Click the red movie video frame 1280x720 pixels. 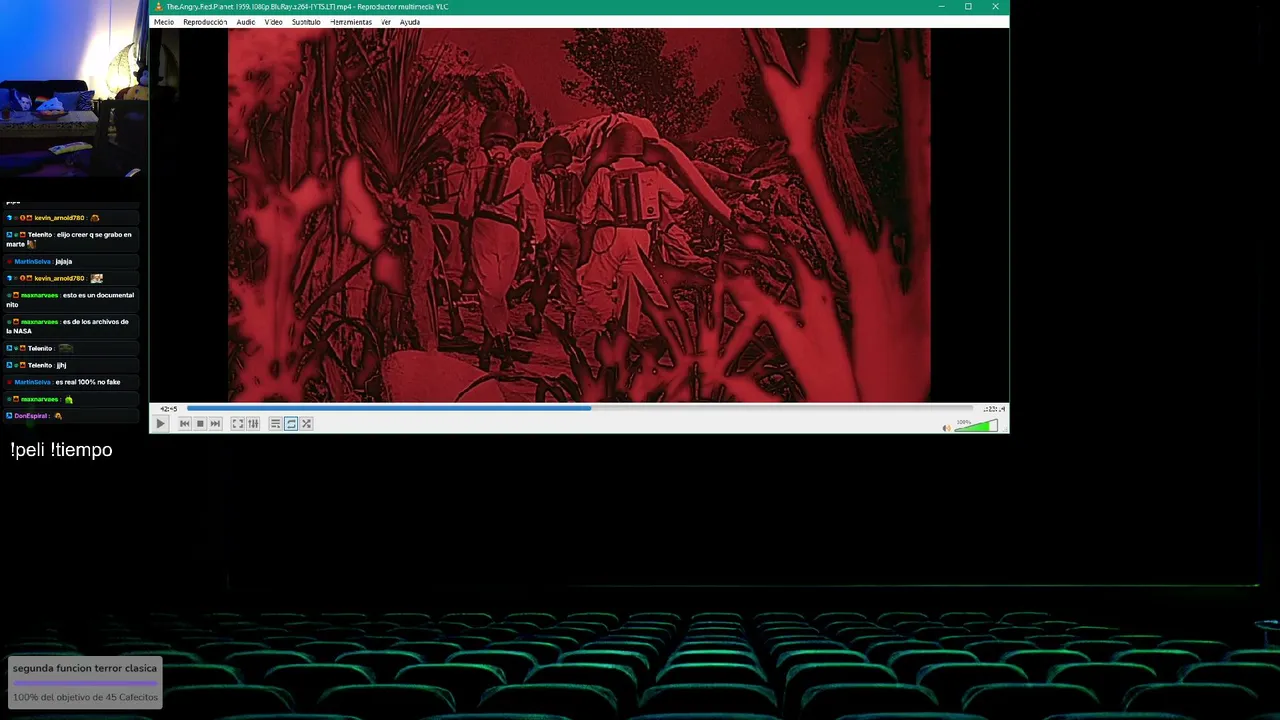[579, 215]
